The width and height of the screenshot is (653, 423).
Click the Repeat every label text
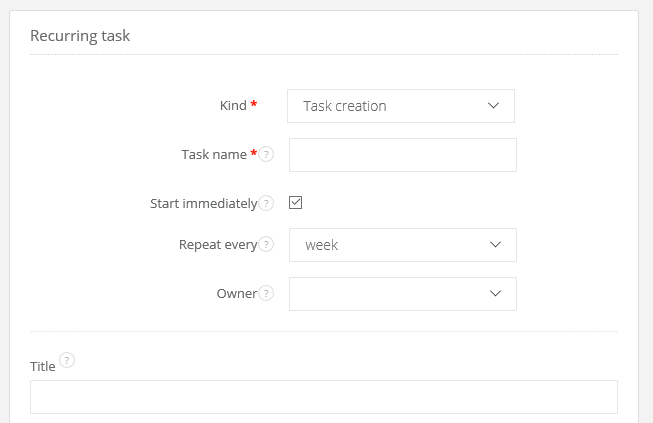coord(217,245)
